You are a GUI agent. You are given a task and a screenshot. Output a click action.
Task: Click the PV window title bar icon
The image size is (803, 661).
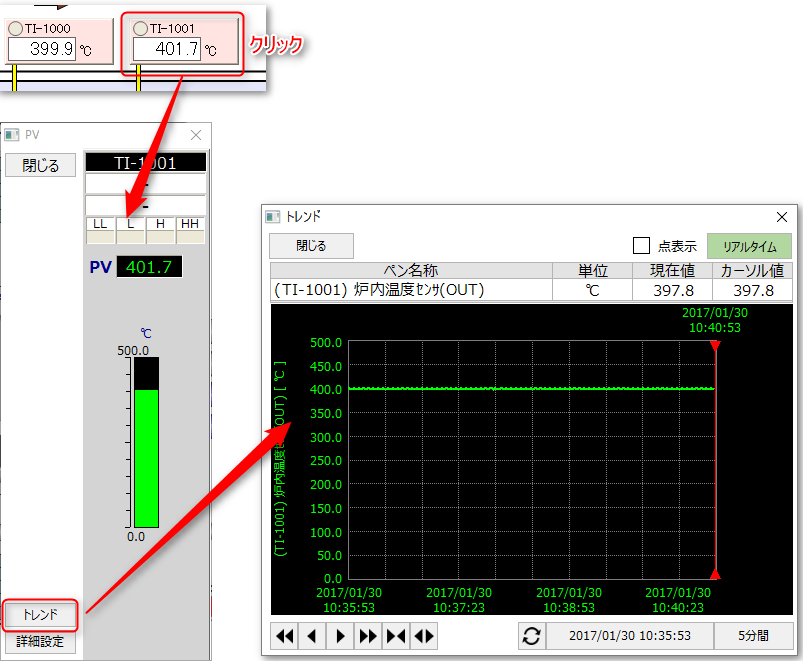[x=12, y=134]
